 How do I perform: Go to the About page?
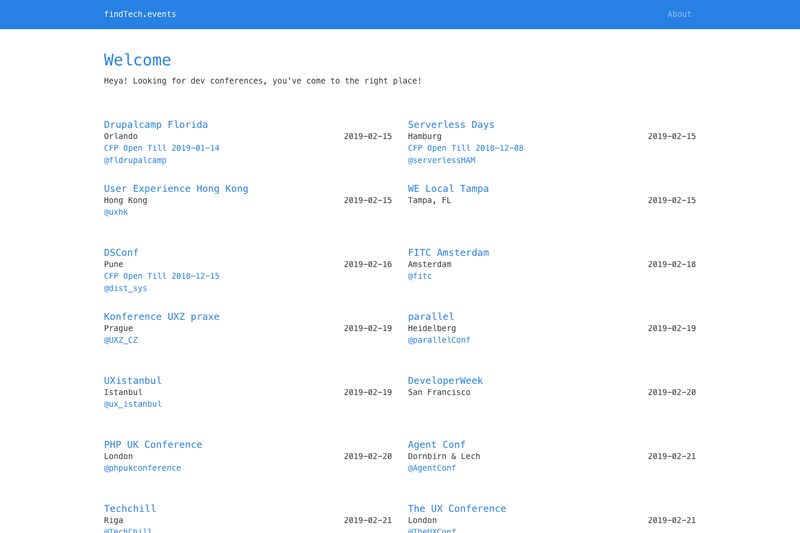tap(679, 14)
